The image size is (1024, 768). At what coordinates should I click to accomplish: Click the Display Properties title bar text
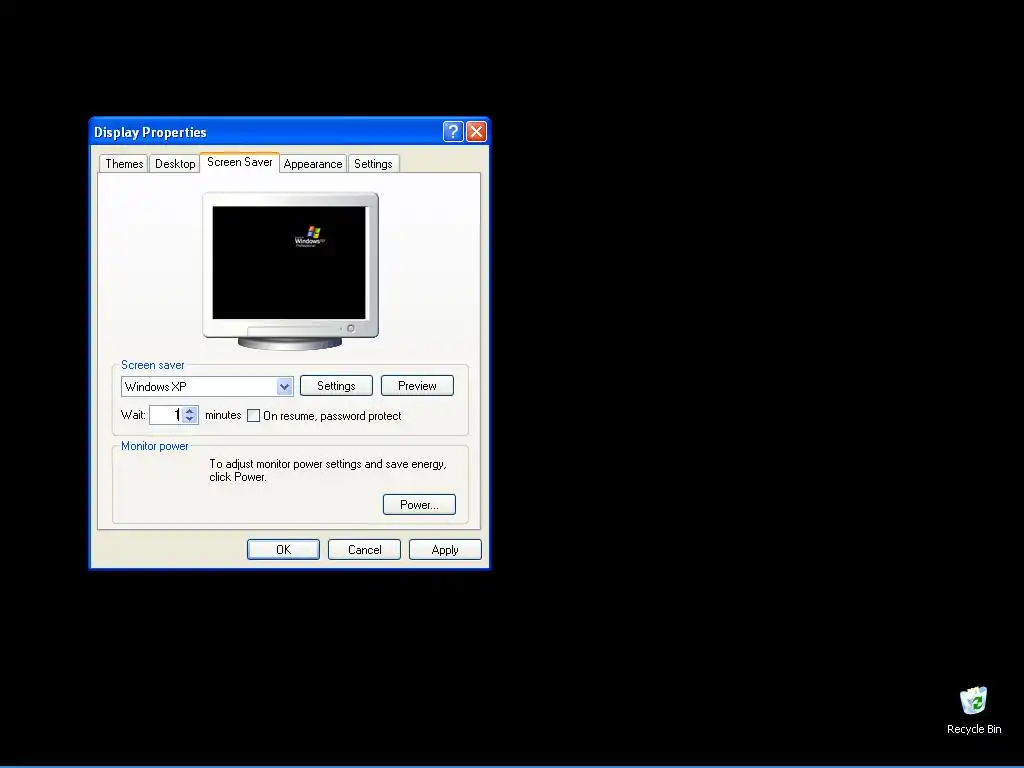(150, 132)
